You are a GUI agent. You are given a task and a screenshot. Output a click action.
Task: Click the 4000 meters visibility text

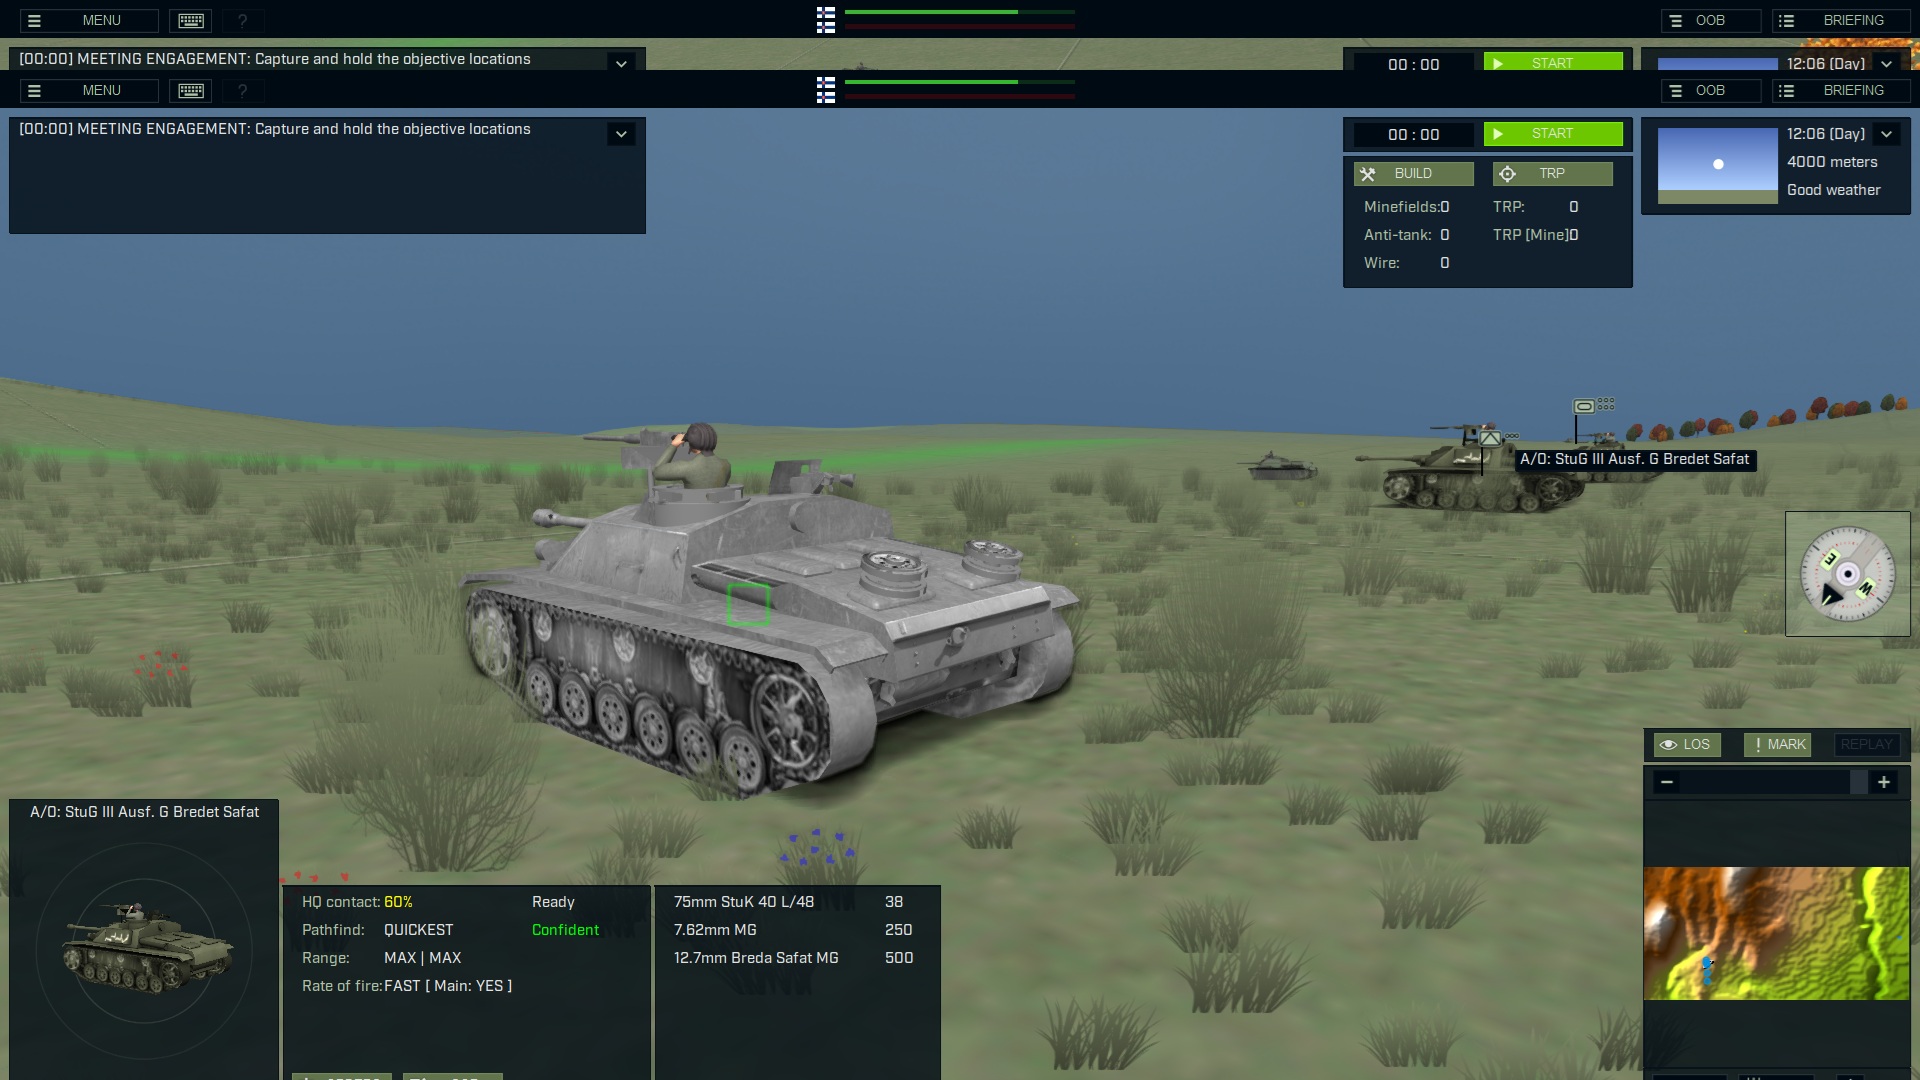click(x=1832, y=162)
